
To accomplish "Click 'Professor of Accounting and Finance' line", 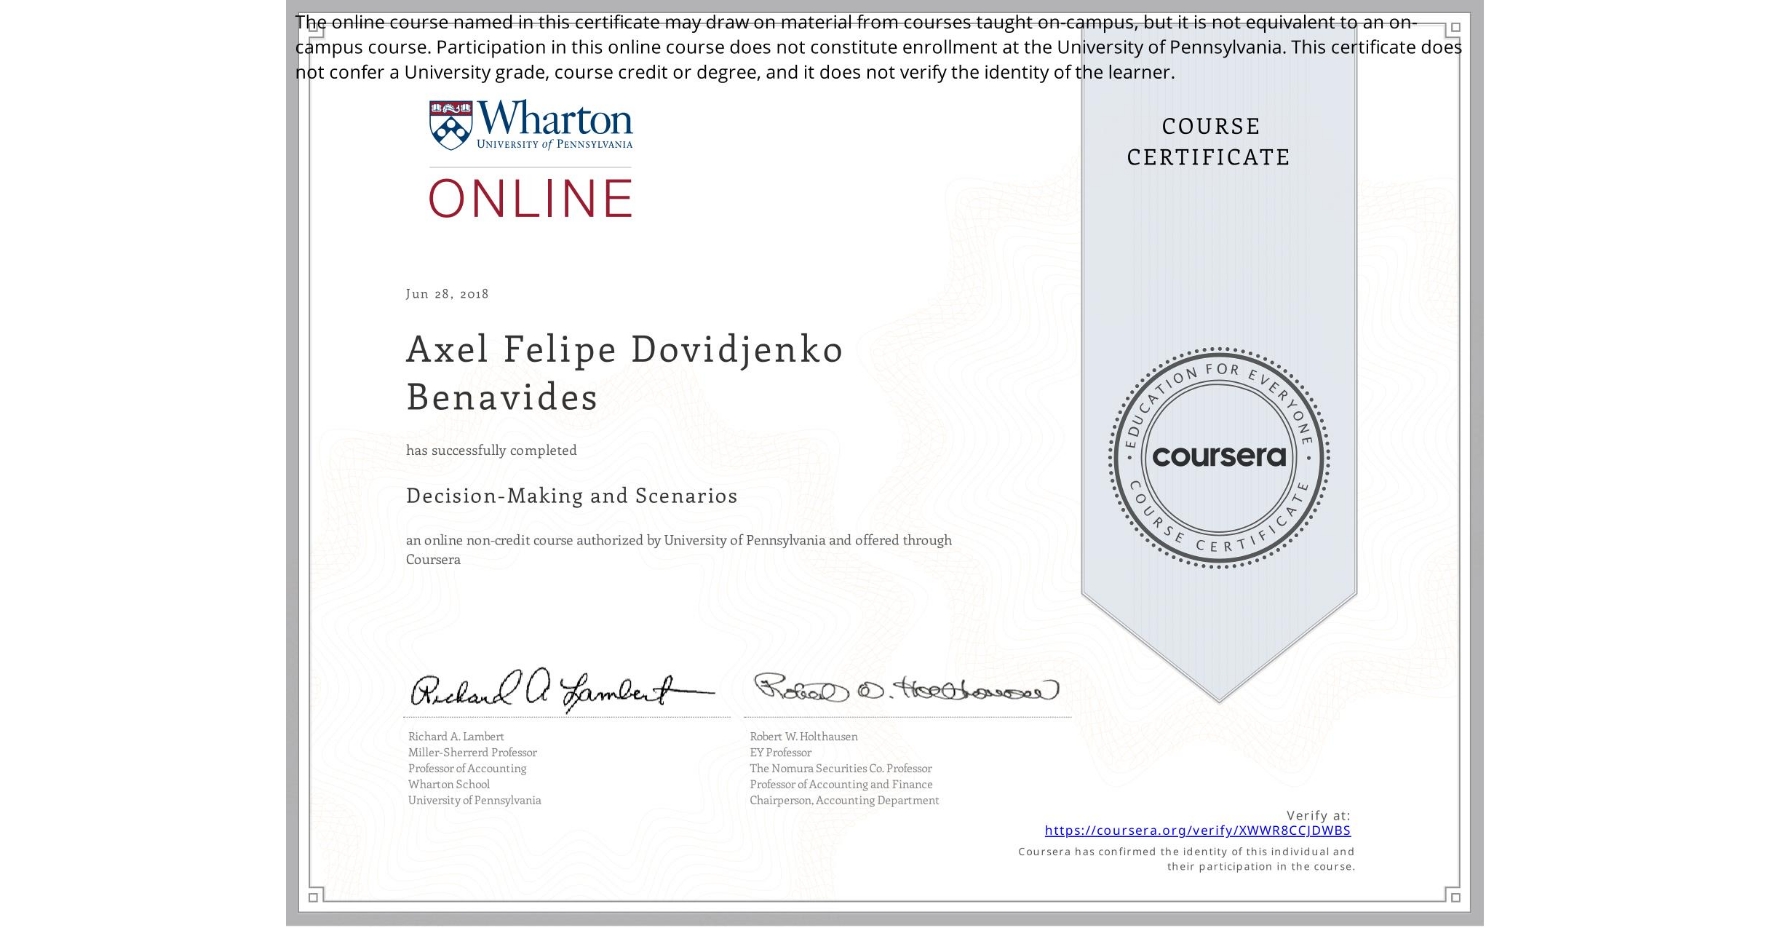I will [x=841, y=785].
